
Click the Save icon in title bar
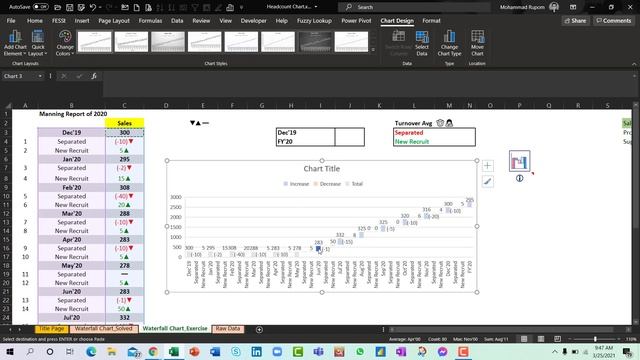click(x=69, y=7)
